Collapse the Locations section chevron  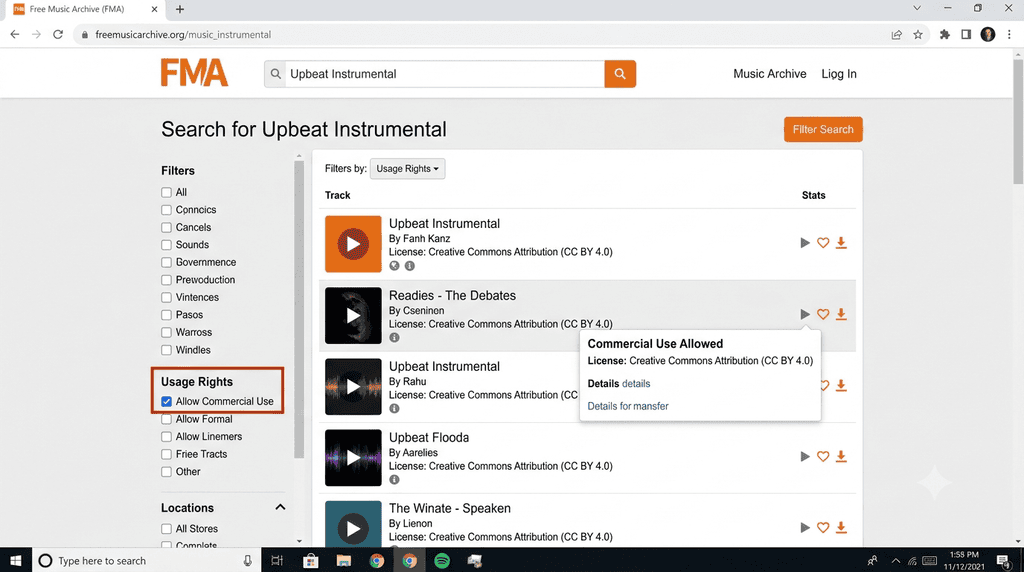pyautogui.click(x=280, y=507)
